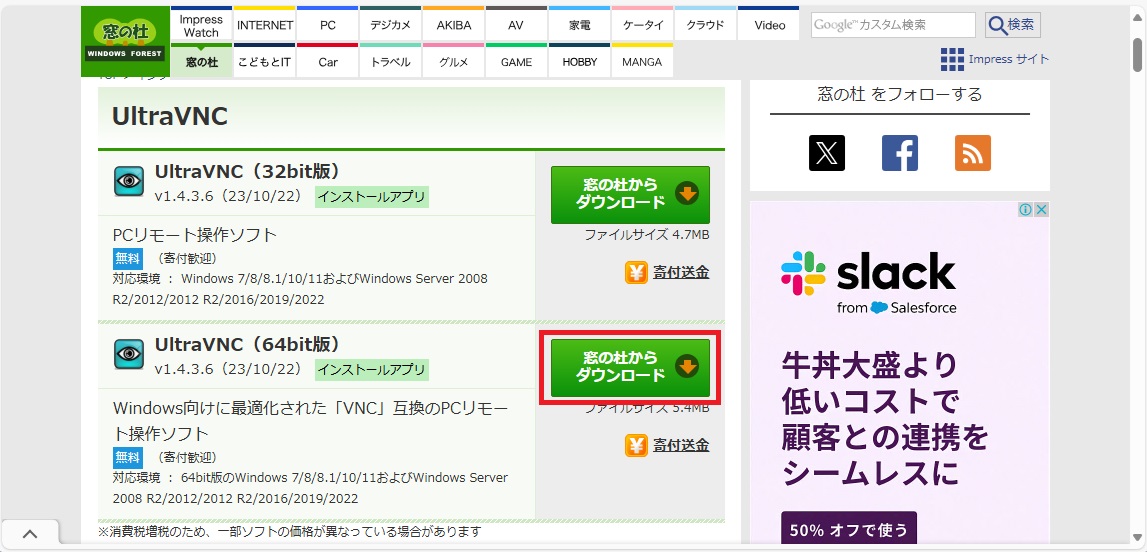Open the Impress サイト link
Viewport: 1147px width, 552px height.
pyautogui.click(x=1009, y=59)
